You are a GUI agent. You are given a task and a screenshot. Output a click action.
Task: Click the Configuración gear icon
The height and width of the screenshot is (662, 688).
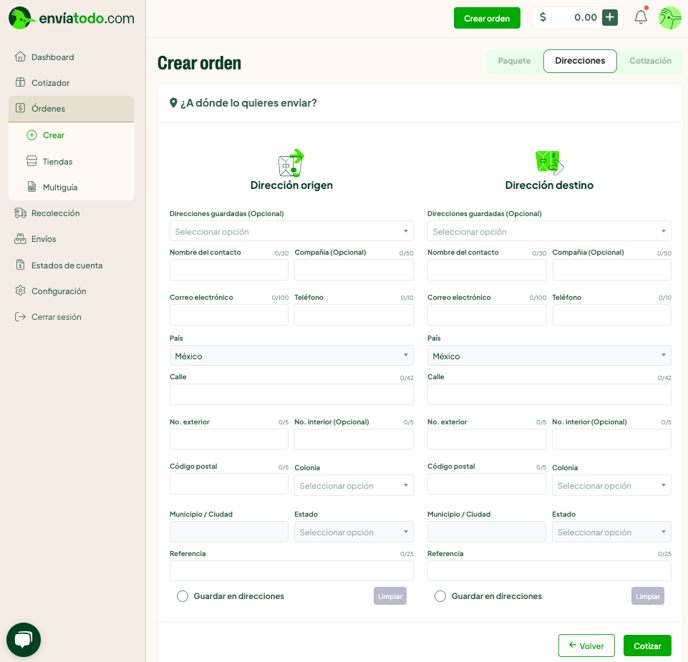coord(20,291)
